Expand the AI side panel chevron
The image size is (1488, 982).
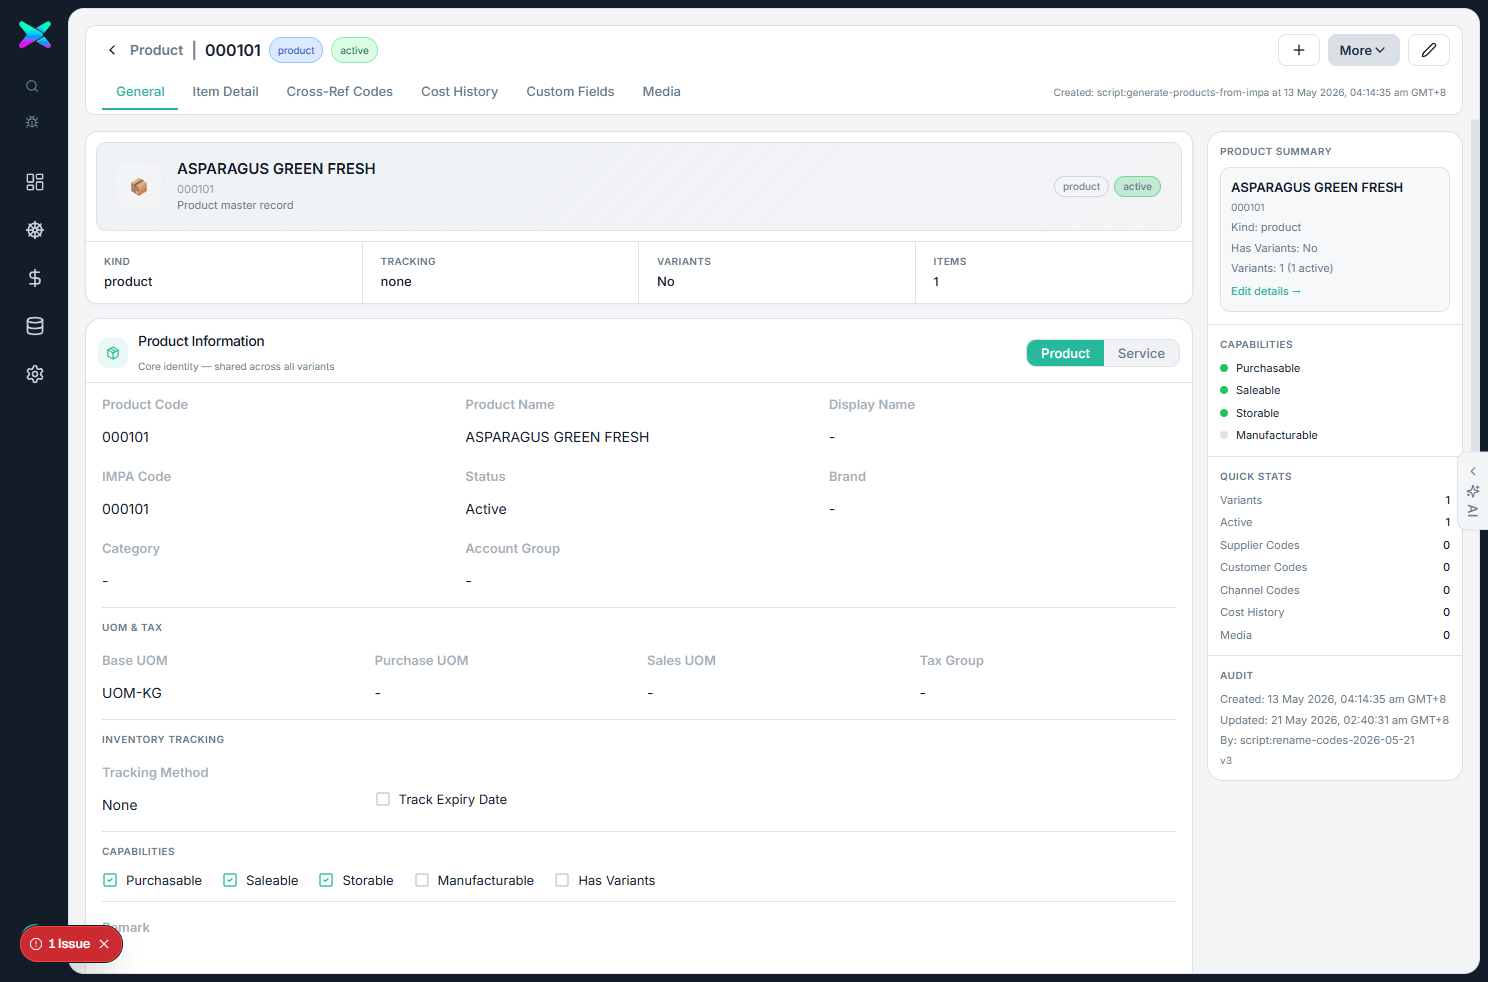click(1473, 471)
